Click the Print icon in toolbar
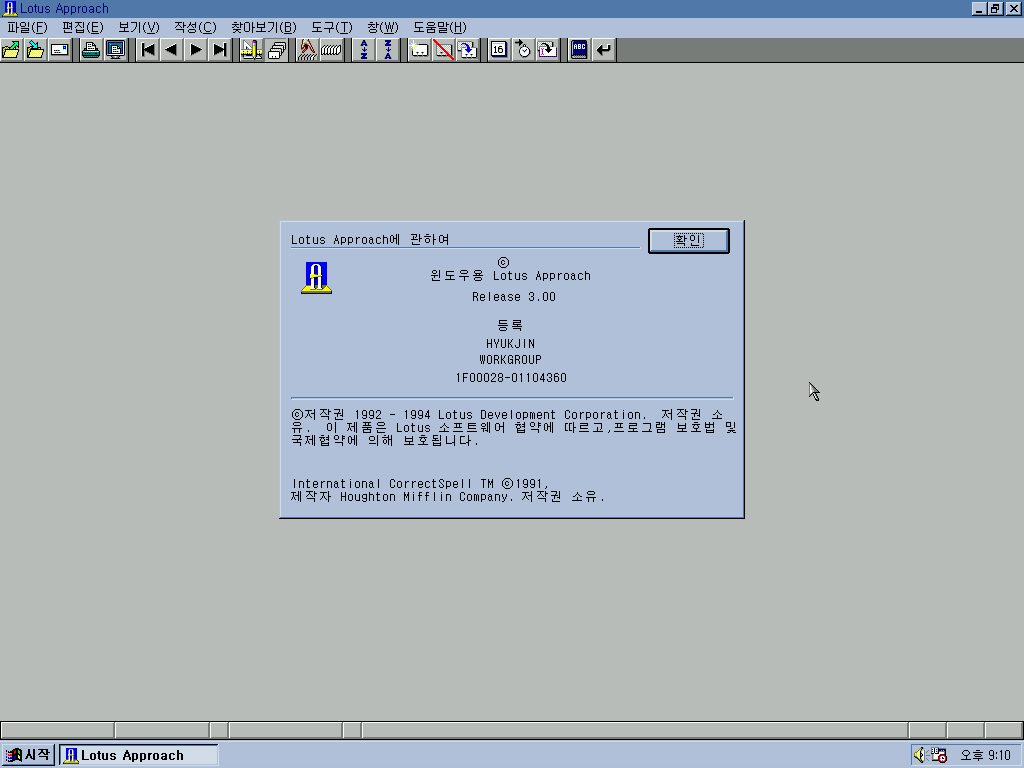This screenshot has height=768, width=1024. click(91, 50)
